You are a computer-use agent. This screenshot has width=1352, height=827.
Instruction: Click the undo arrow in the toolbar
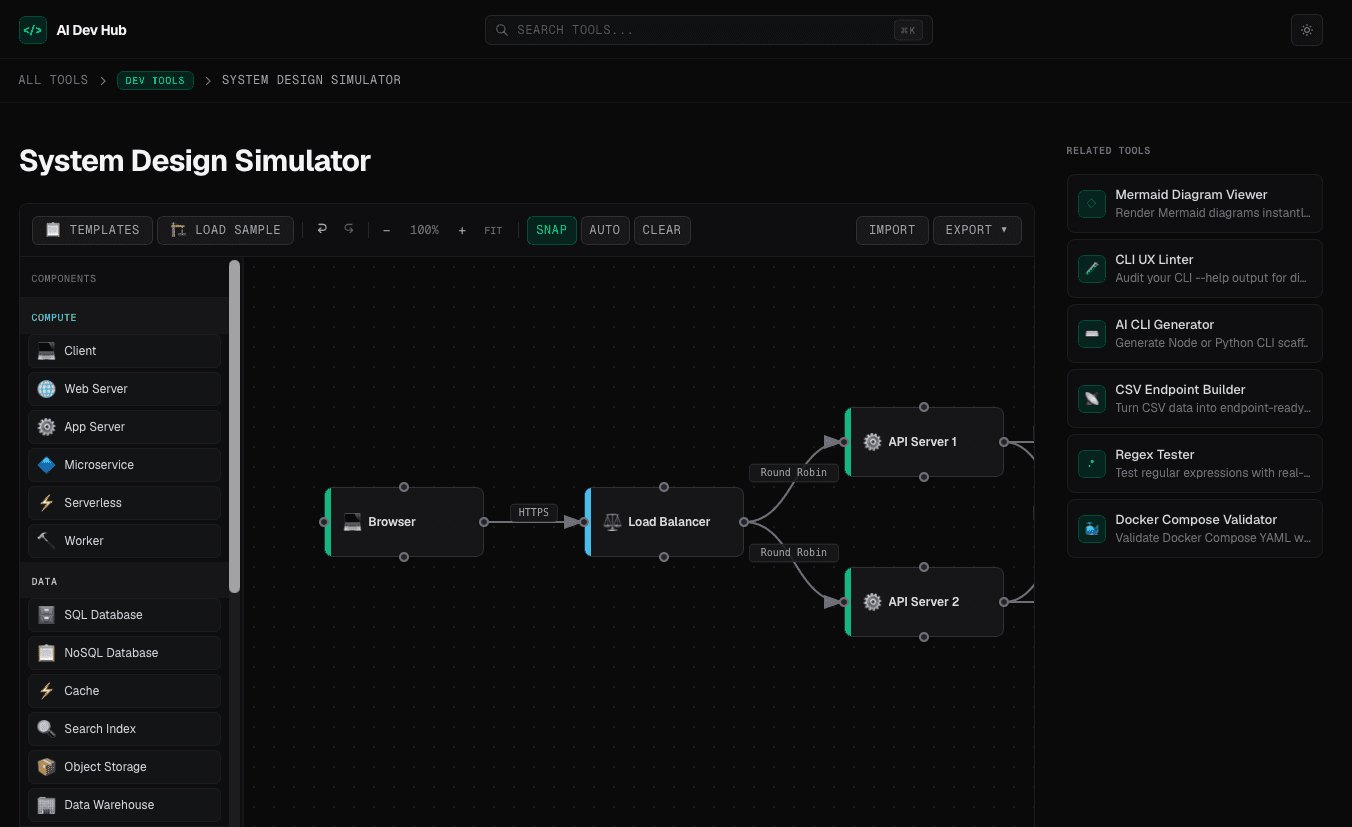[322, 230]
